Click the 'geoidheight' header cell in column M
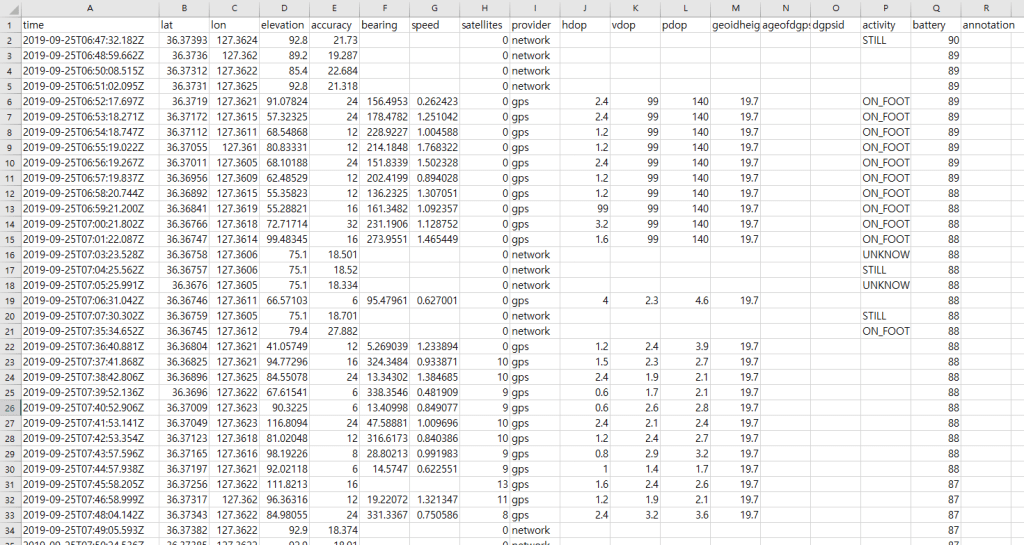1024x545 pixels. coord(735,24)
